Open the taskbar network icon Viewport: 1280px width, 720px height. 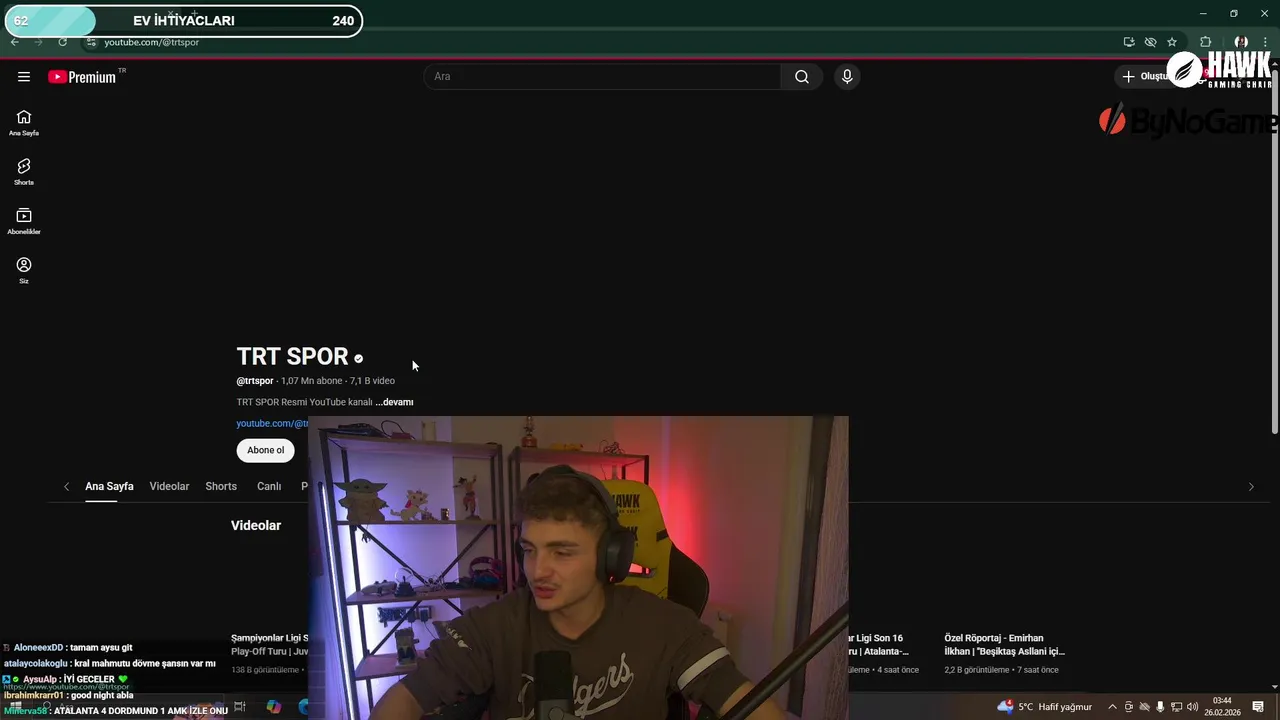pyautogui.click(x=1176, y=707)
